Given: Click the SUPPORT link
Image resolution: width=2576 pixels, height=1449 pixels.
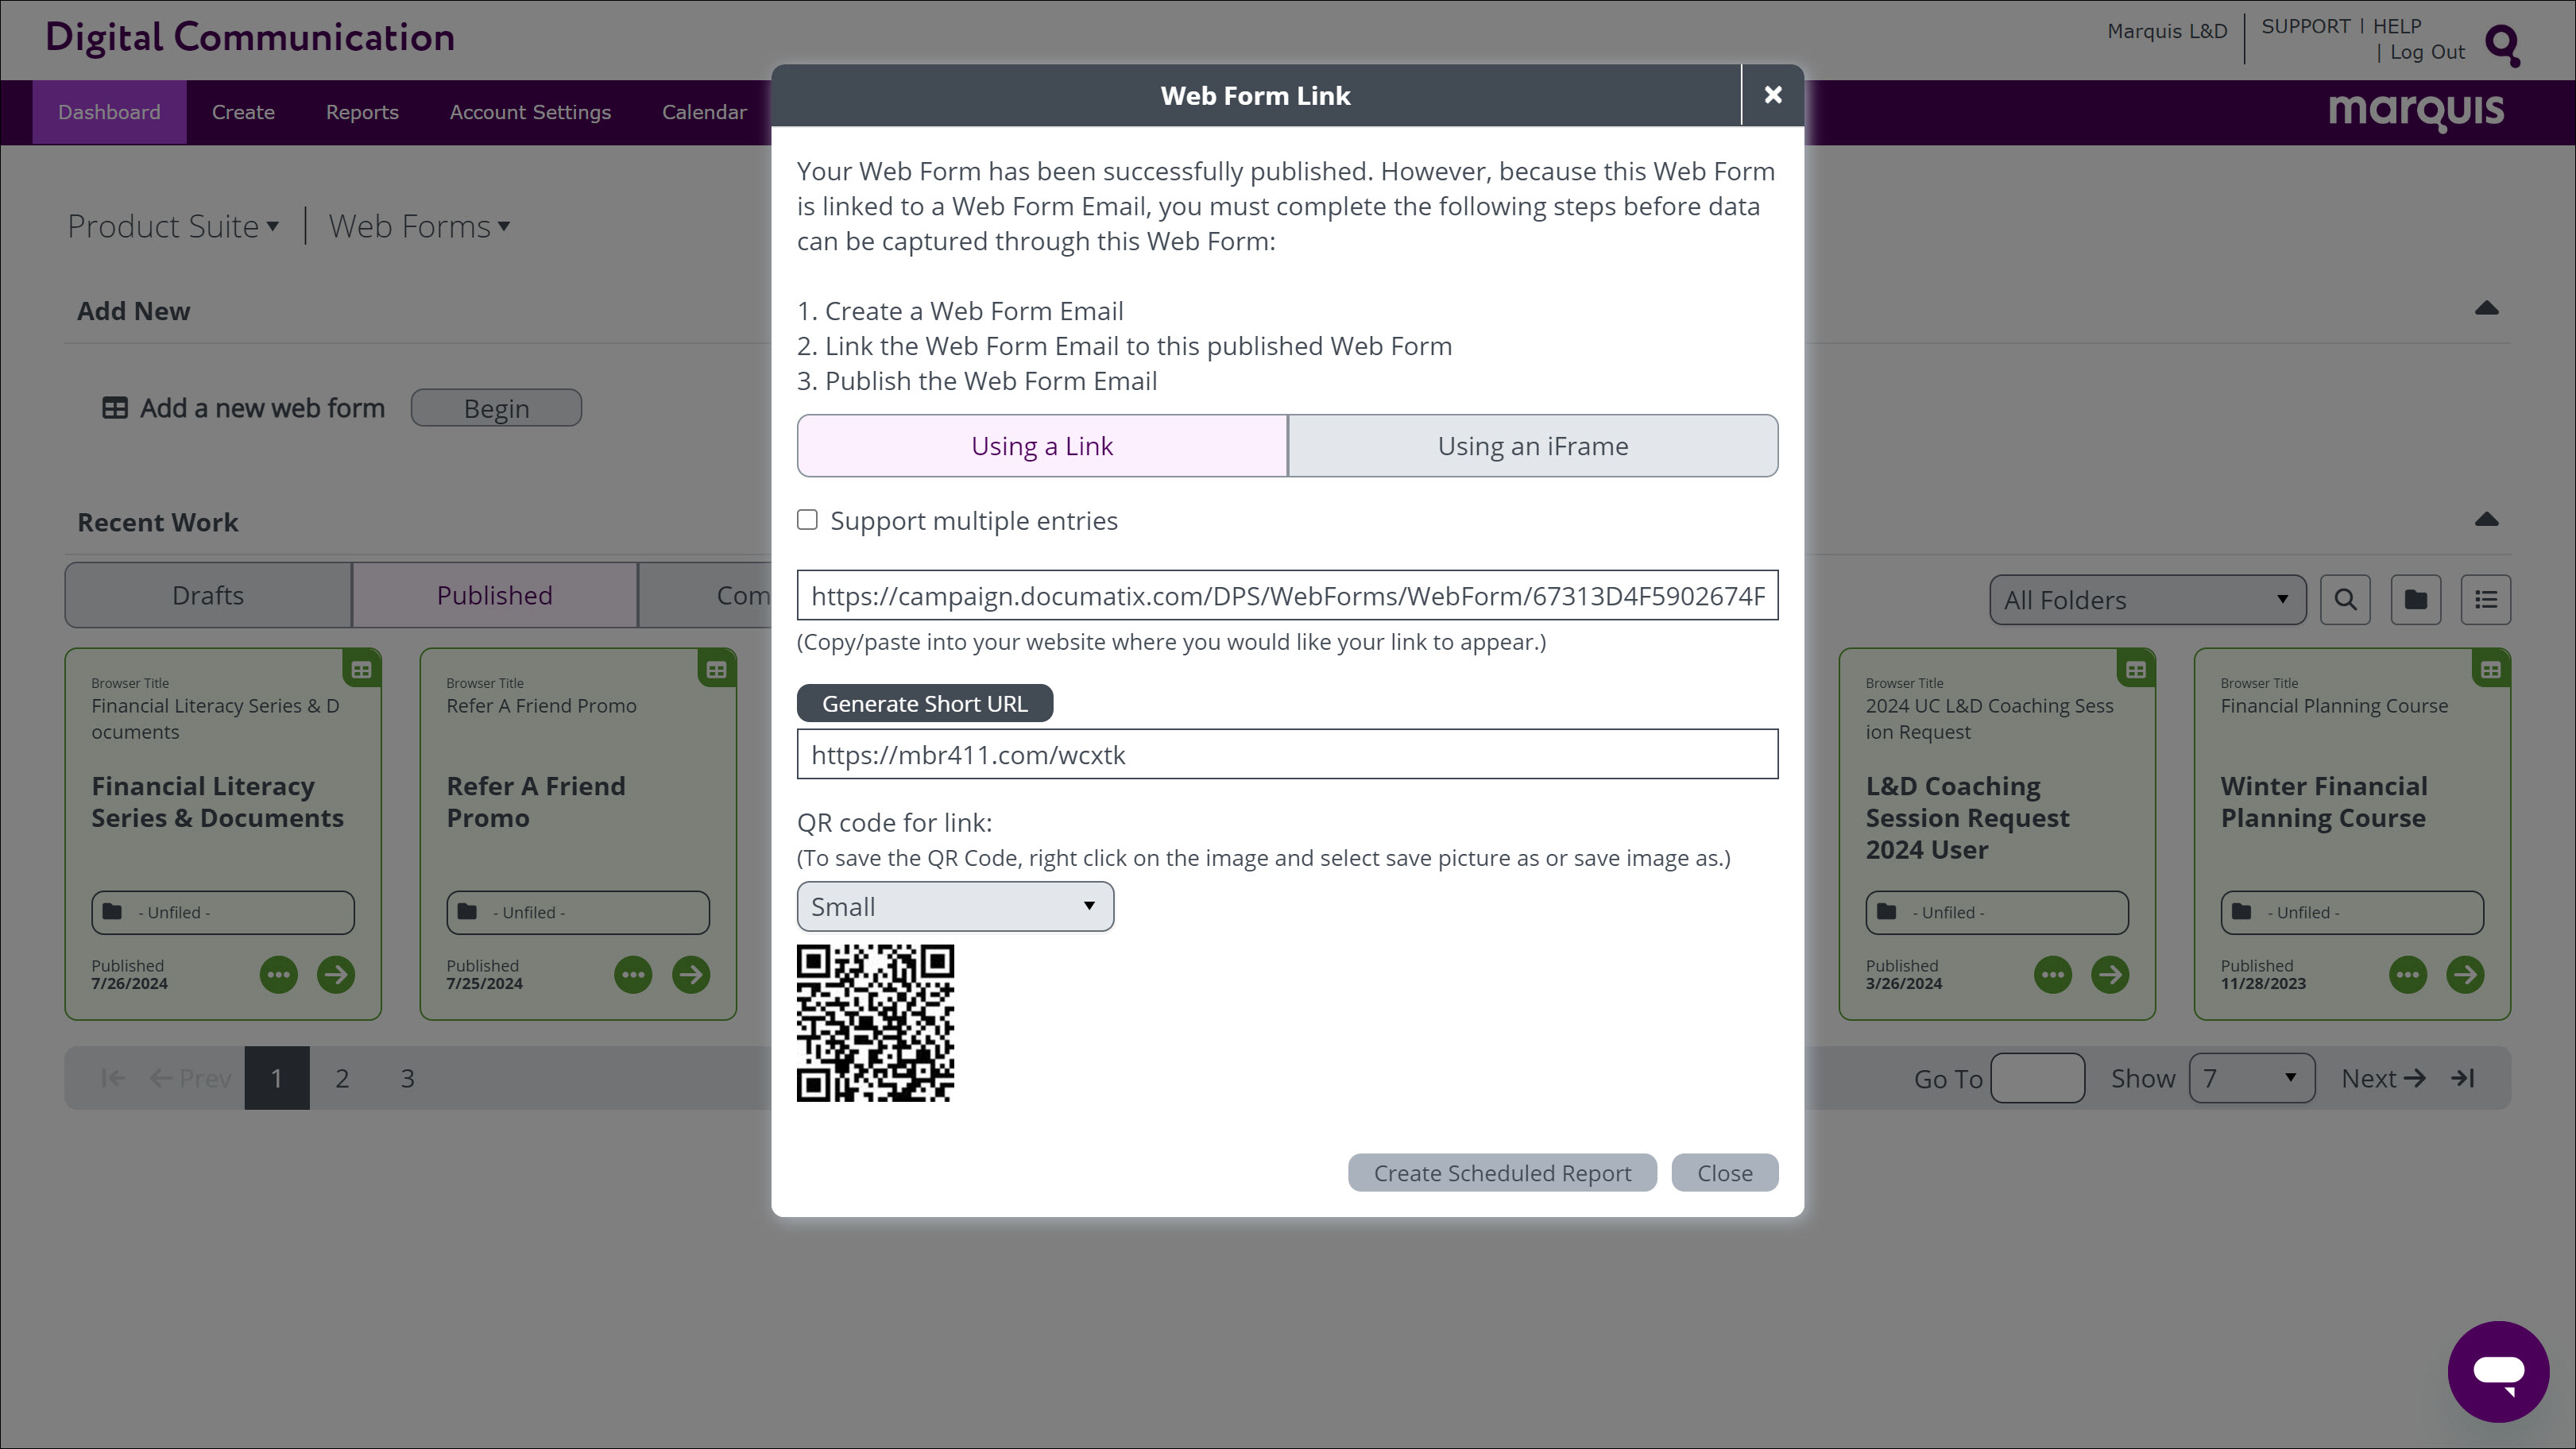Looking at the screenshot, I should pyautogui.click(x=2305, y=26).
